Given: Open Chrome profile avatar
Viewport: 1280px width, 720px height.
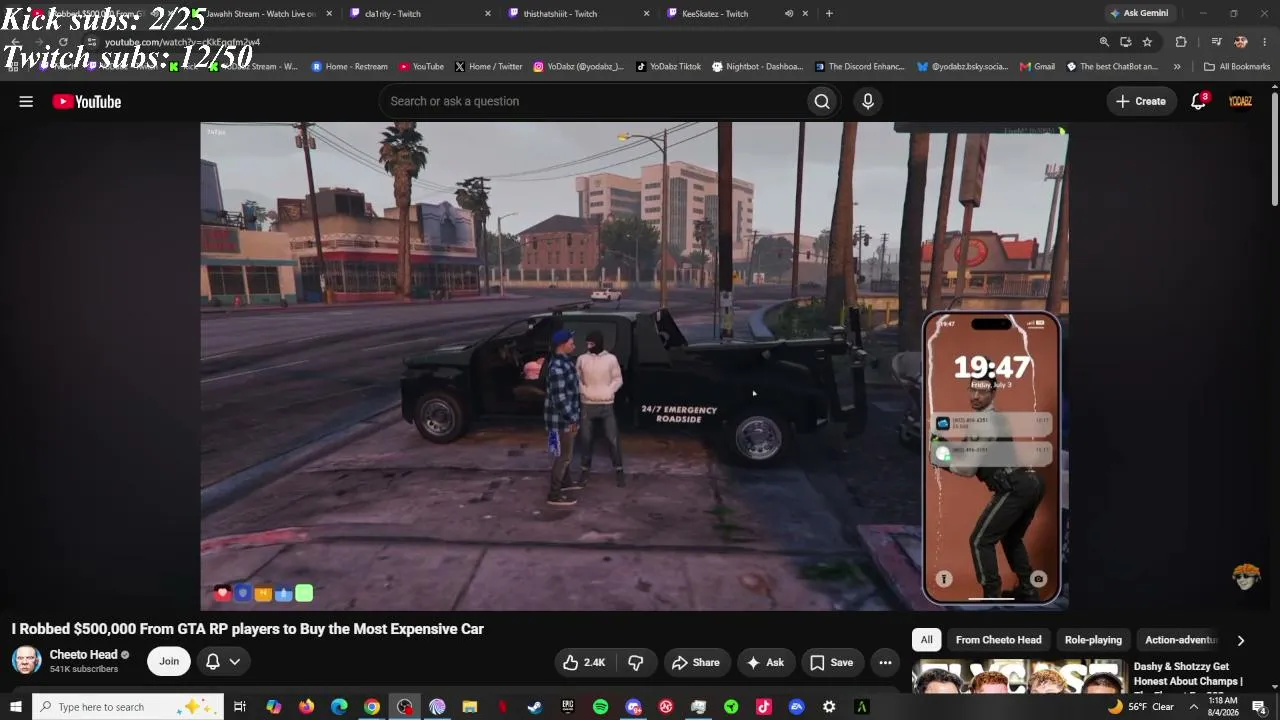Looking at the screenshot, I should (1241, 42).
